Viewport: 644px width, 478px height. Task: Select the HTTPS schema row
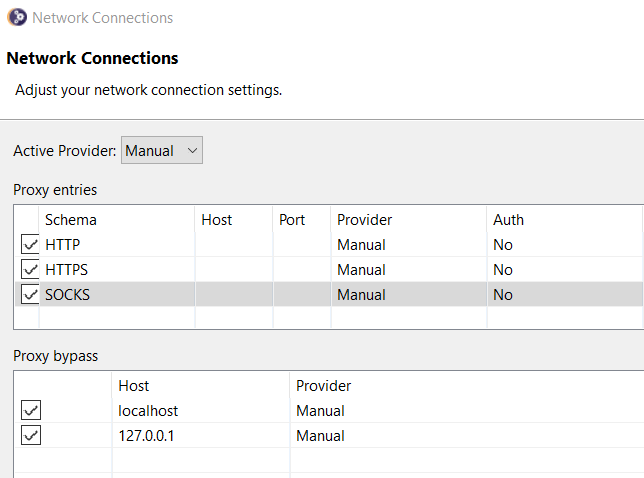(66, 270)
